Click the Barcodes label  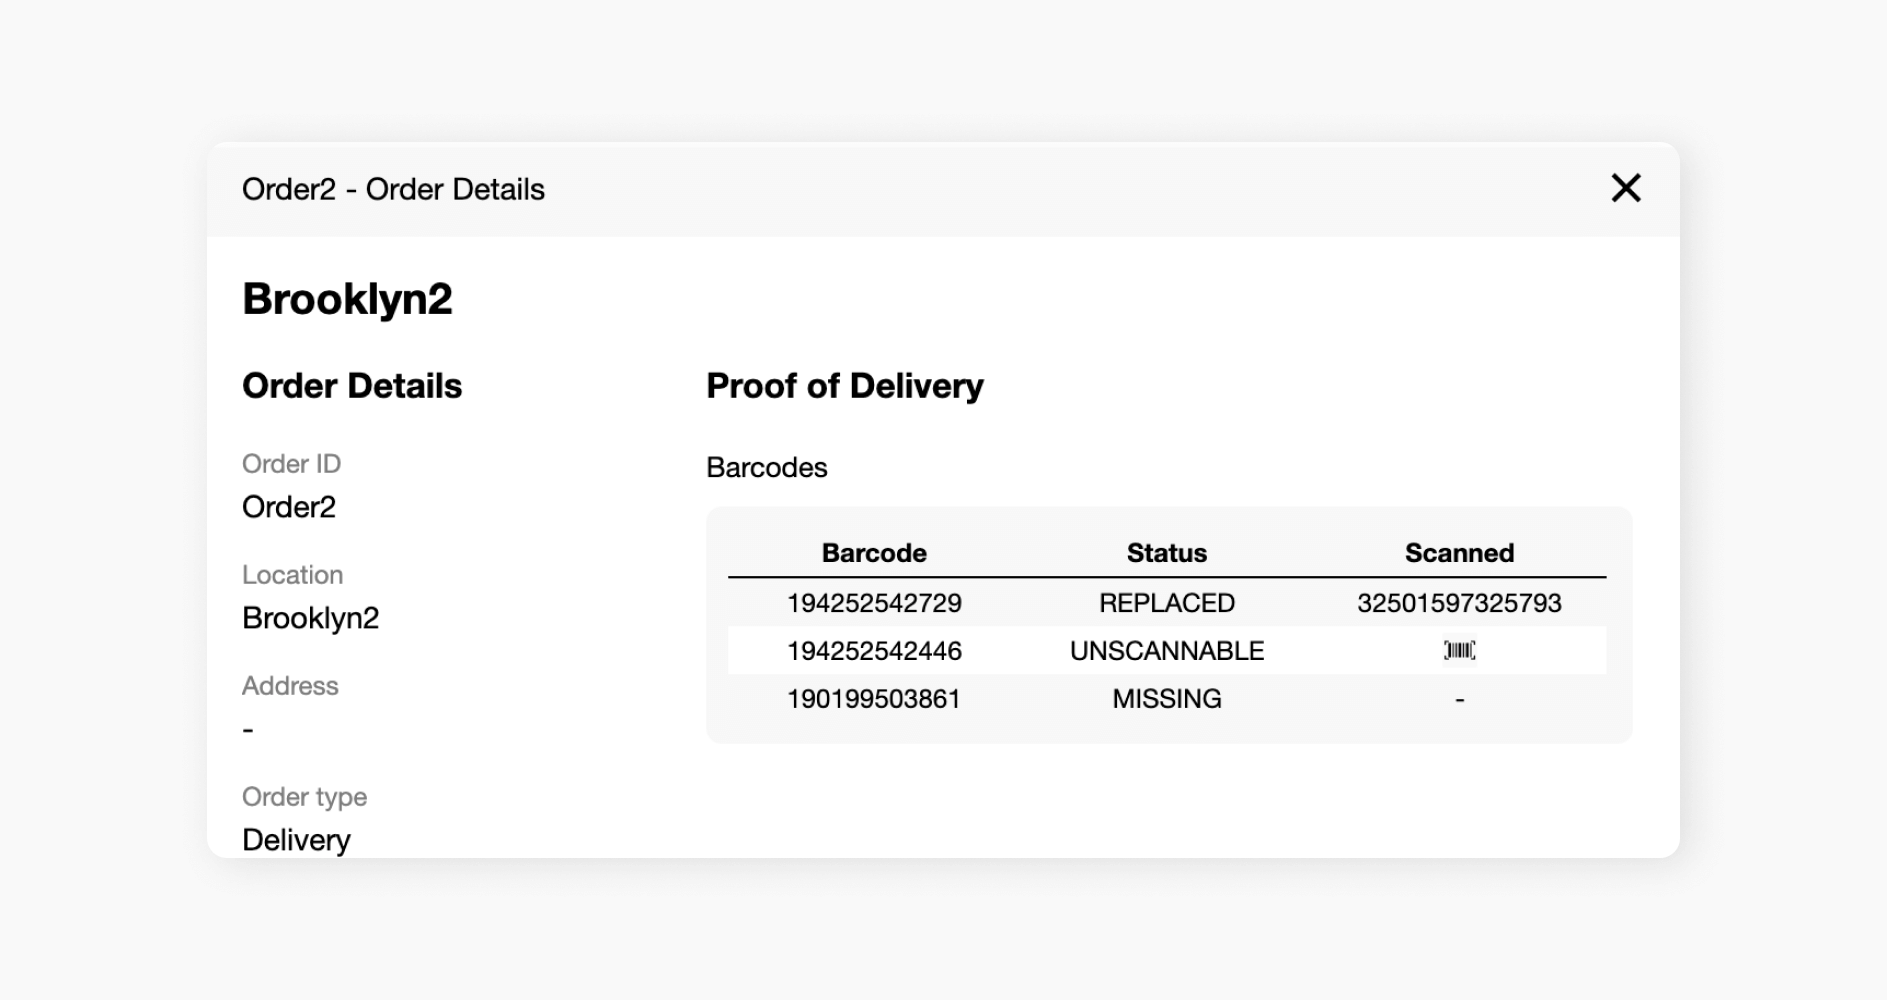coord(766,467)
